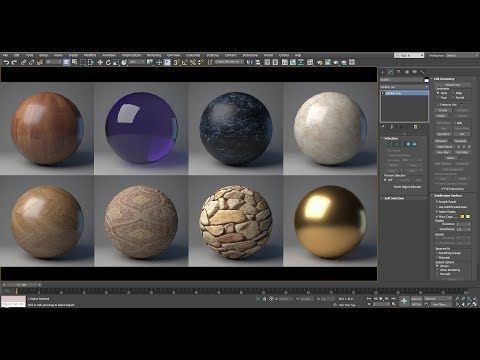The image size is (480, 360).
Task: Toggle the Percent Snap icon
Action: click(193, 62)
